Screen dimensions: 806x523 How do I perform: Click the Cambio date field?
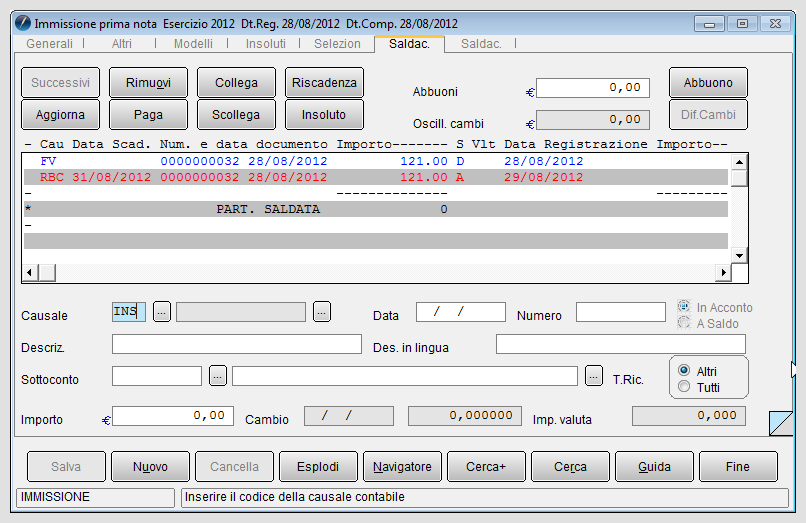pos(349,416)
